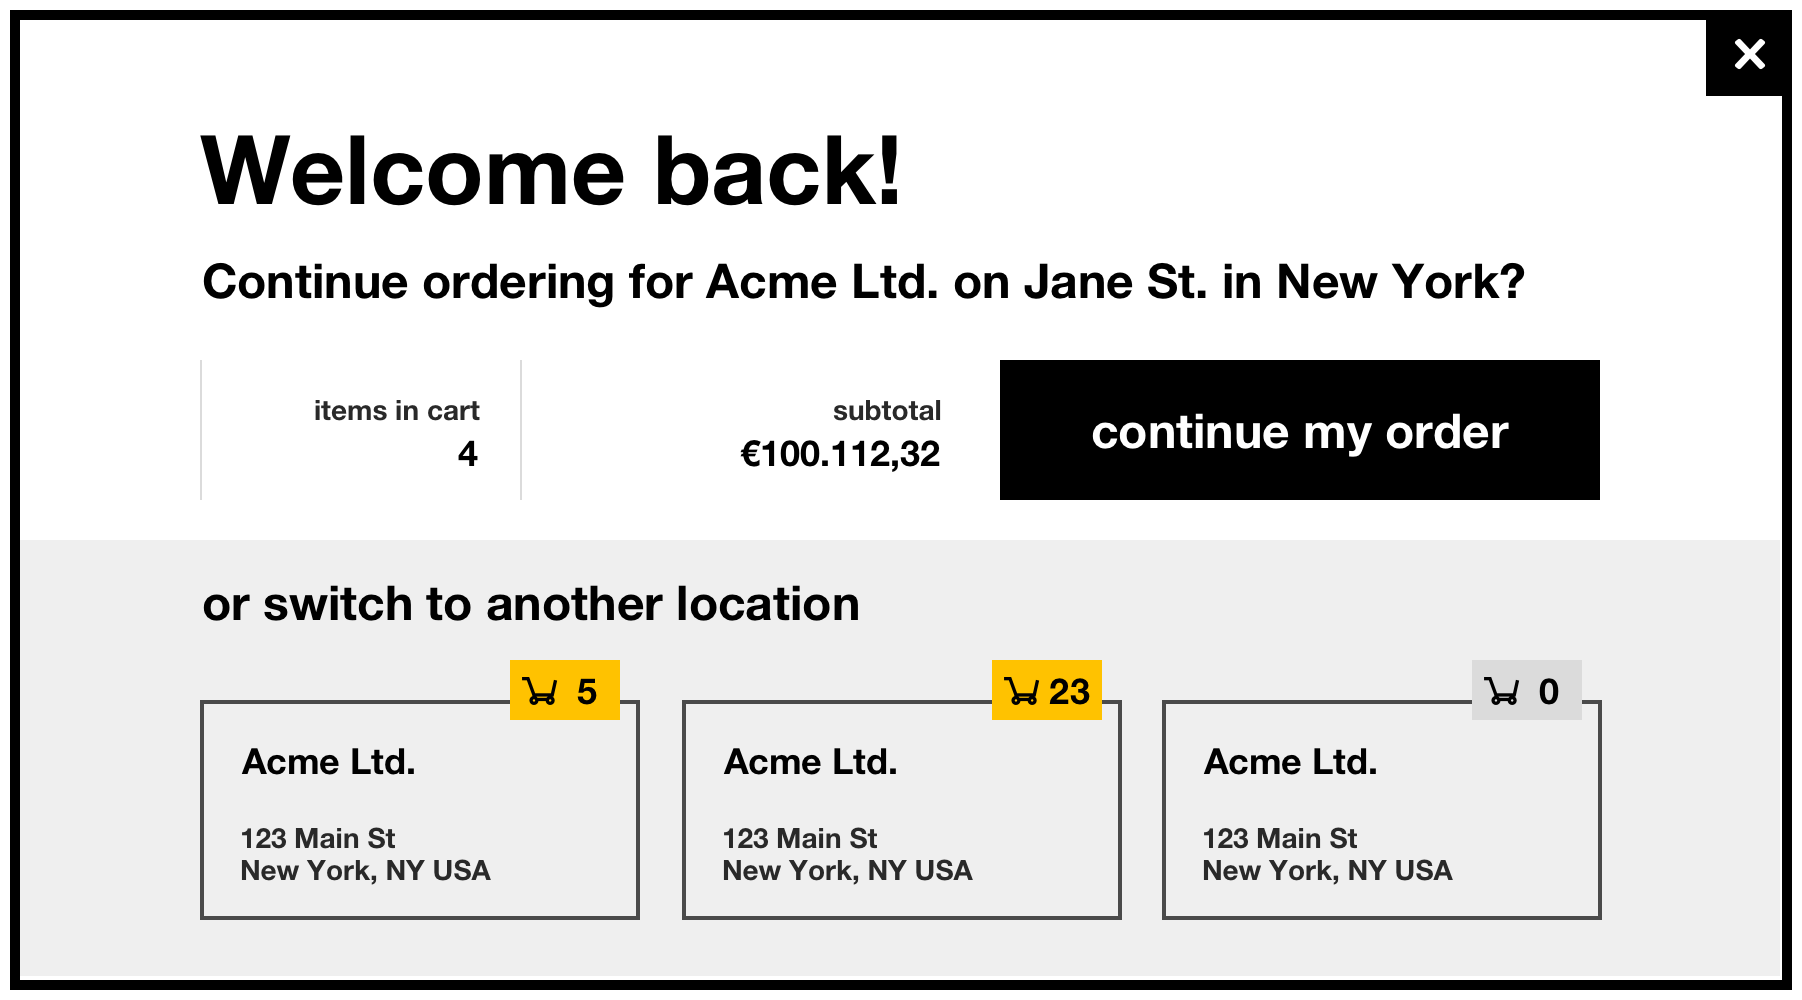Click the items in cart count 4
The height and width of the screenshot is (1000, 1802).
(x=468, y=454)
